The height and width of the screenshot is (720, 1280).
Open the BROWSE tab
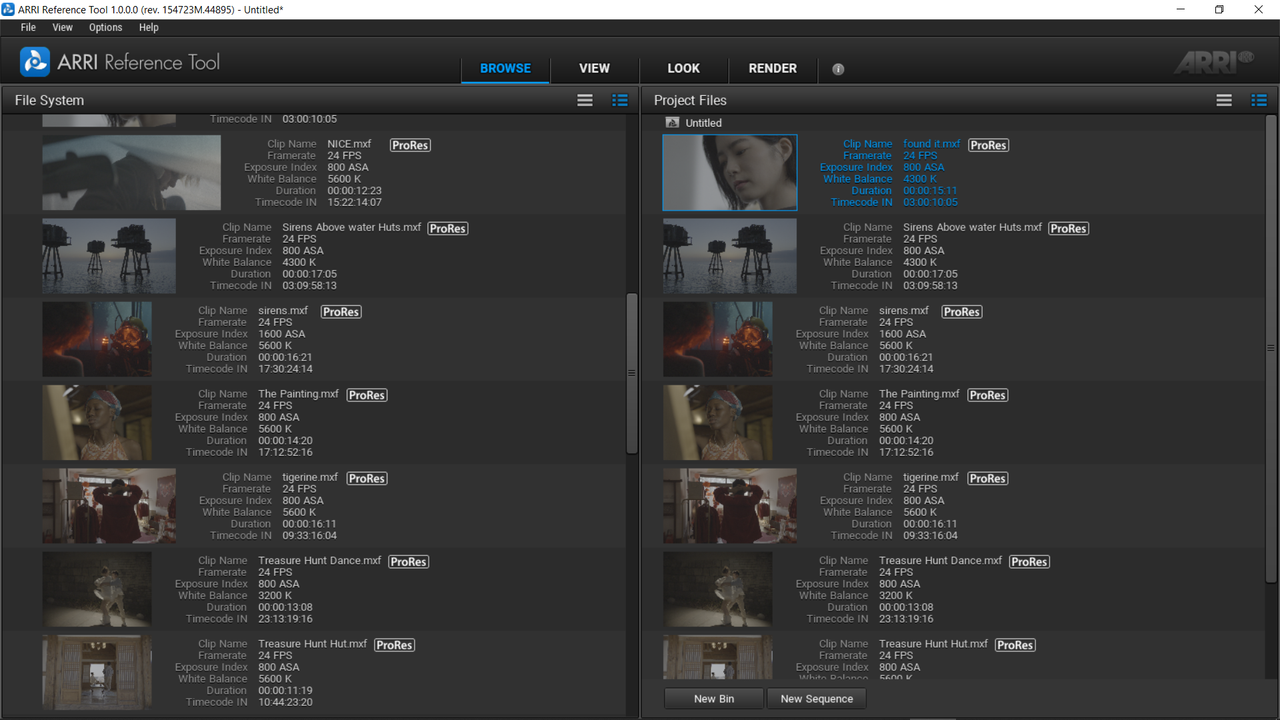(505, 69)
